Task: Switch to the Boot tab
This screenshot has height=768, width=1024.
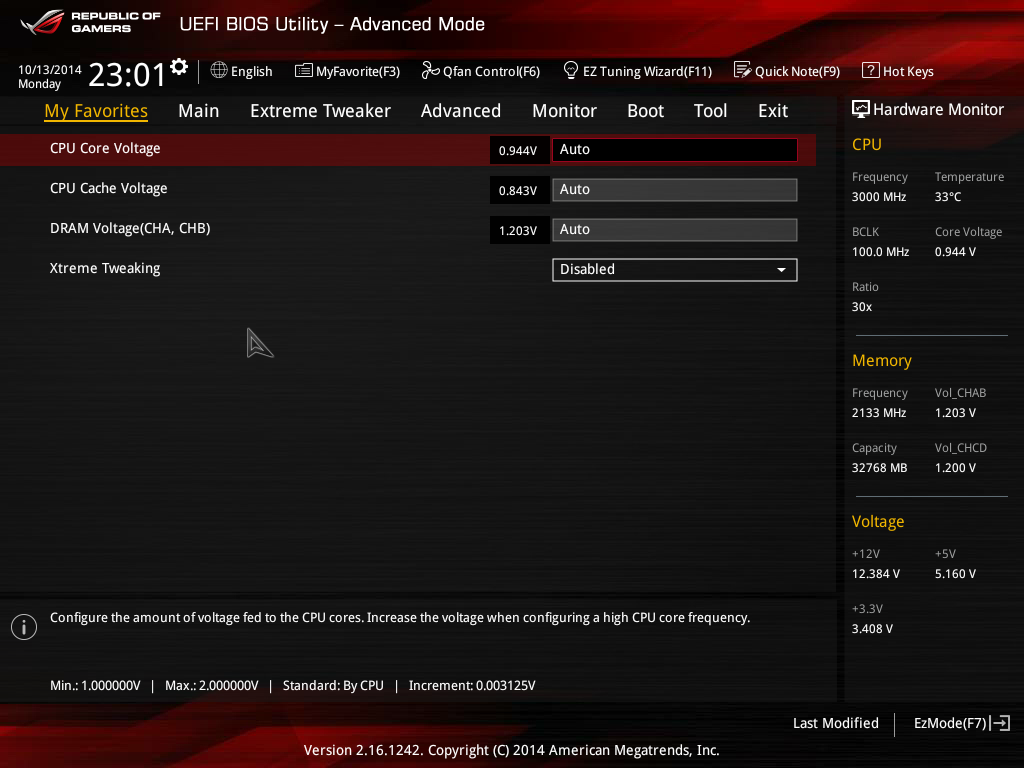Action: point(645,111)
